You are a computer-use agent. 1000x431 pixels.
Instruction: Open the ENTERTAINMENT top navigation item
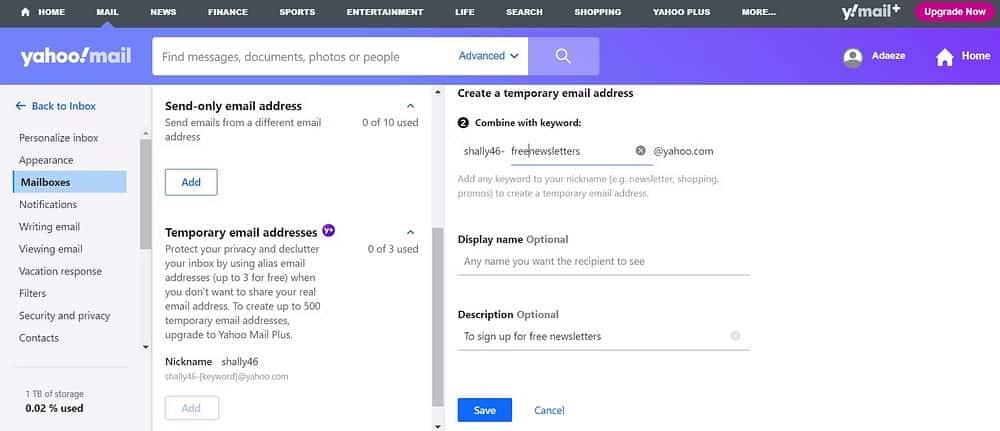tap(385, 12)
